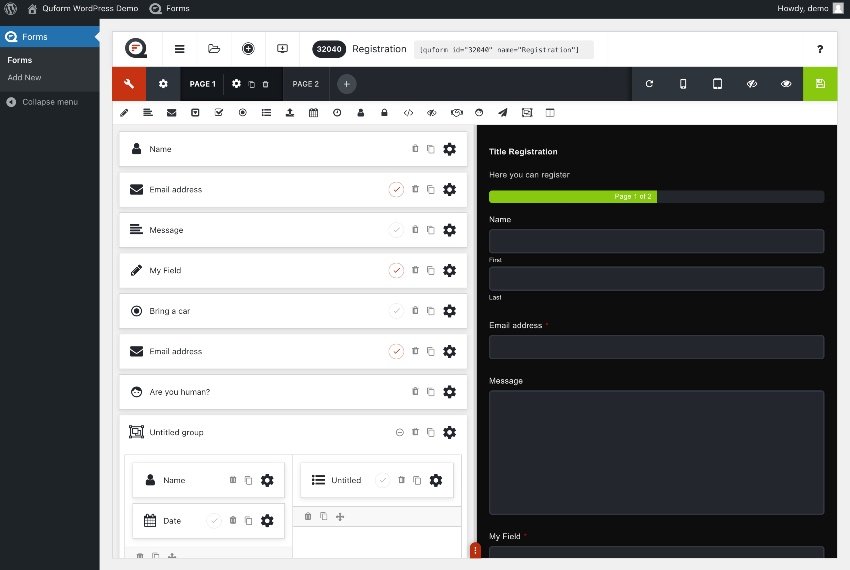Save the form with green button
The height and width of the screenshot is (570, 850).
point(820,84)
